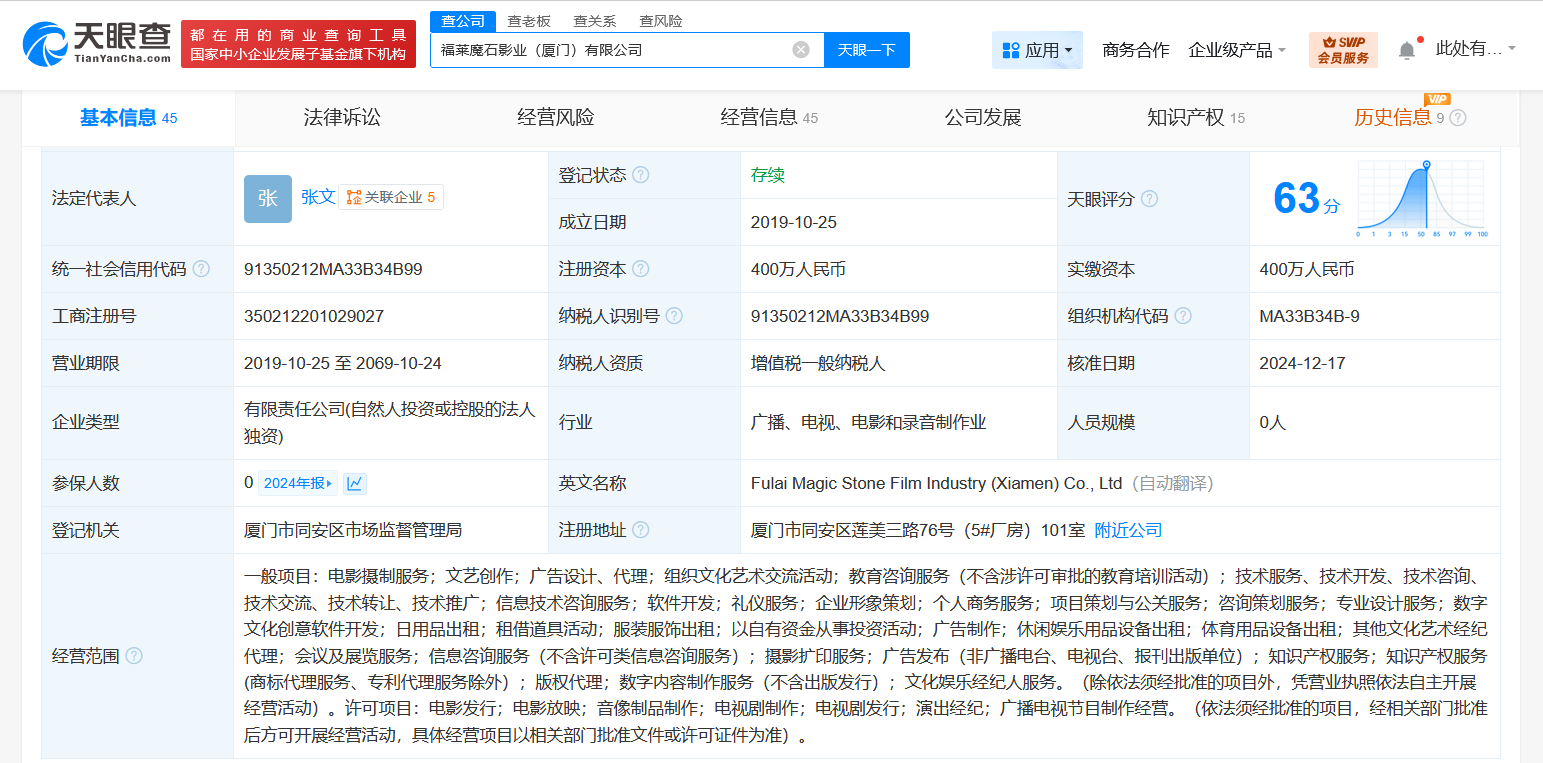1543x763 pixels.
Task: Click the 营业期限 value 2019-10-25 至 2069-10-24
Action: 343,363
